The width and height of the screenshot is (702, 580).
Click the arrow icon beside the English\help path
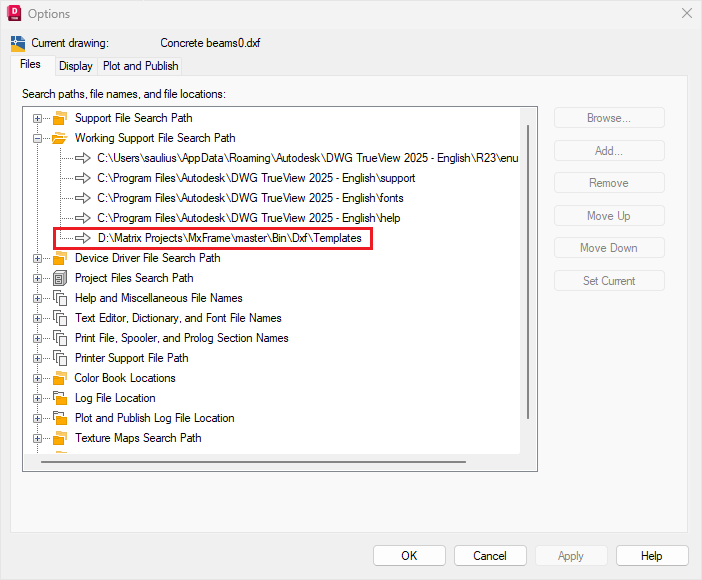point(83,218)
